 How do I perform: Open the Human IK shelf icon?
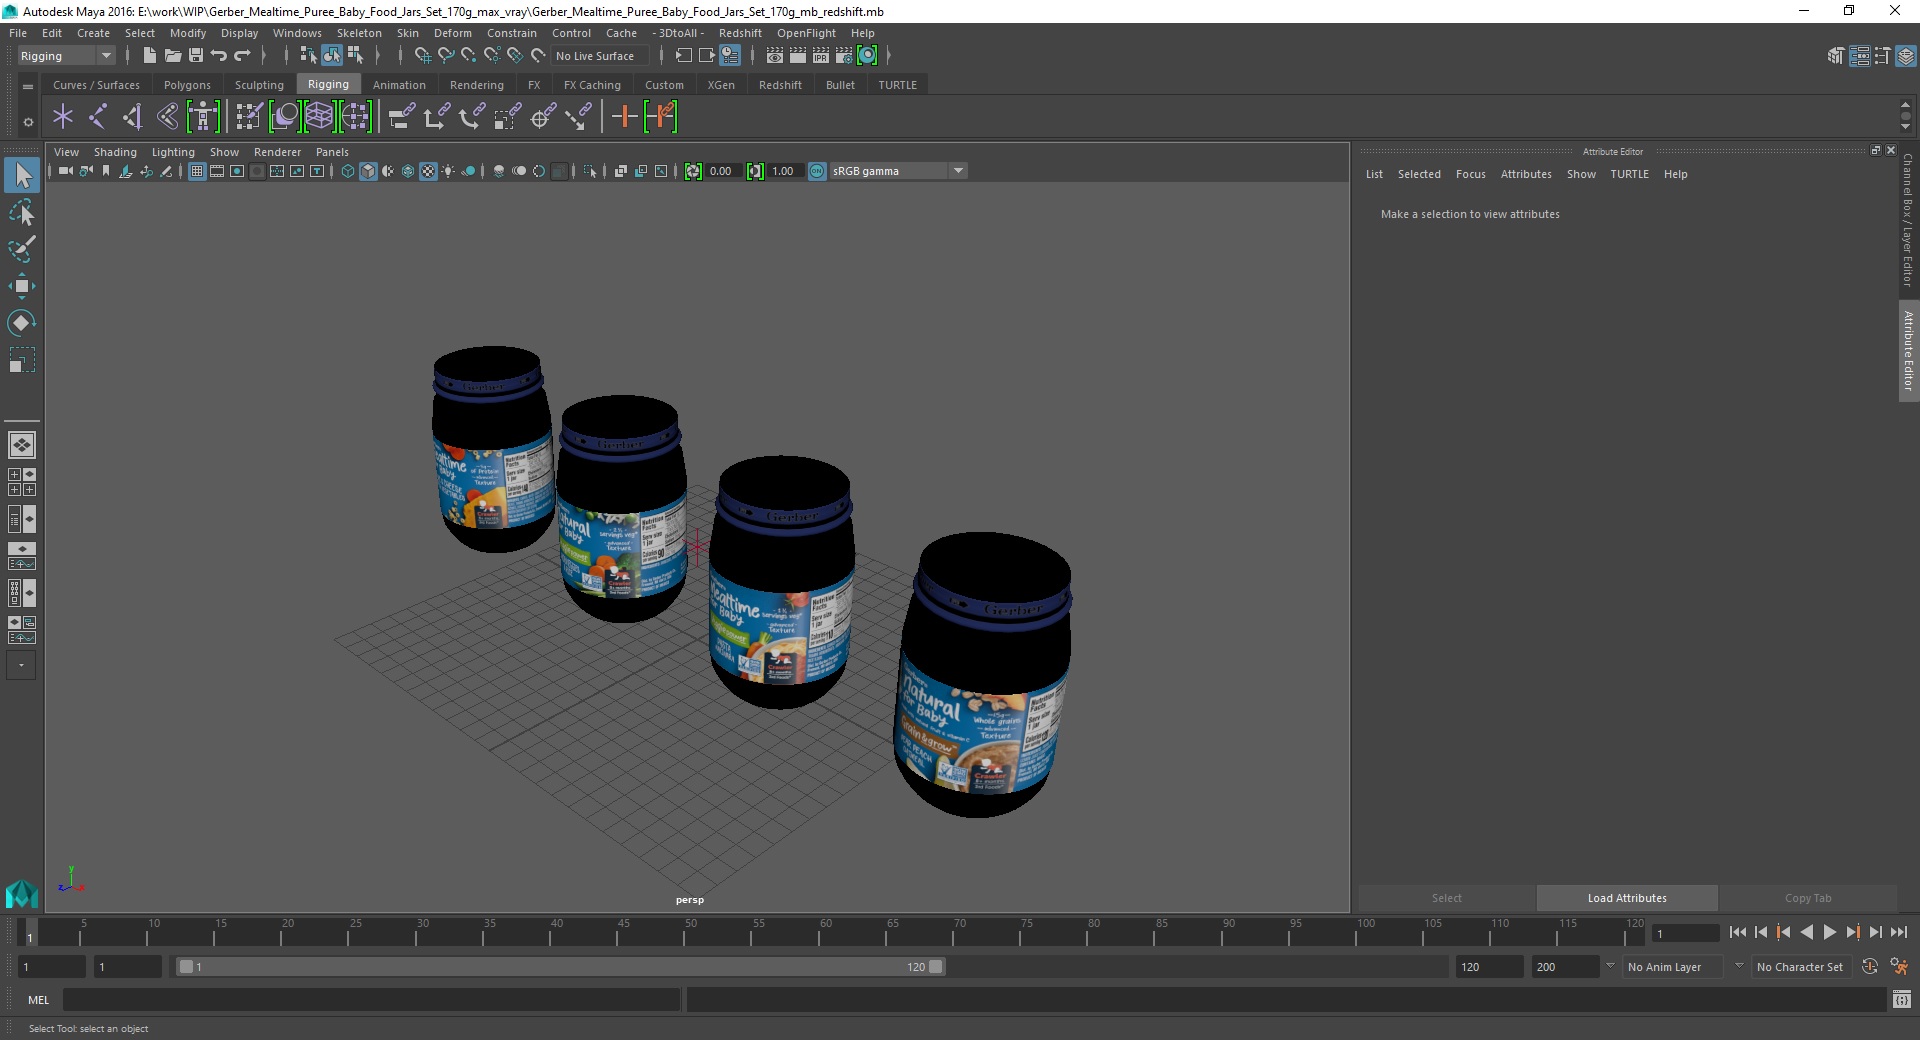click(203, 117)
